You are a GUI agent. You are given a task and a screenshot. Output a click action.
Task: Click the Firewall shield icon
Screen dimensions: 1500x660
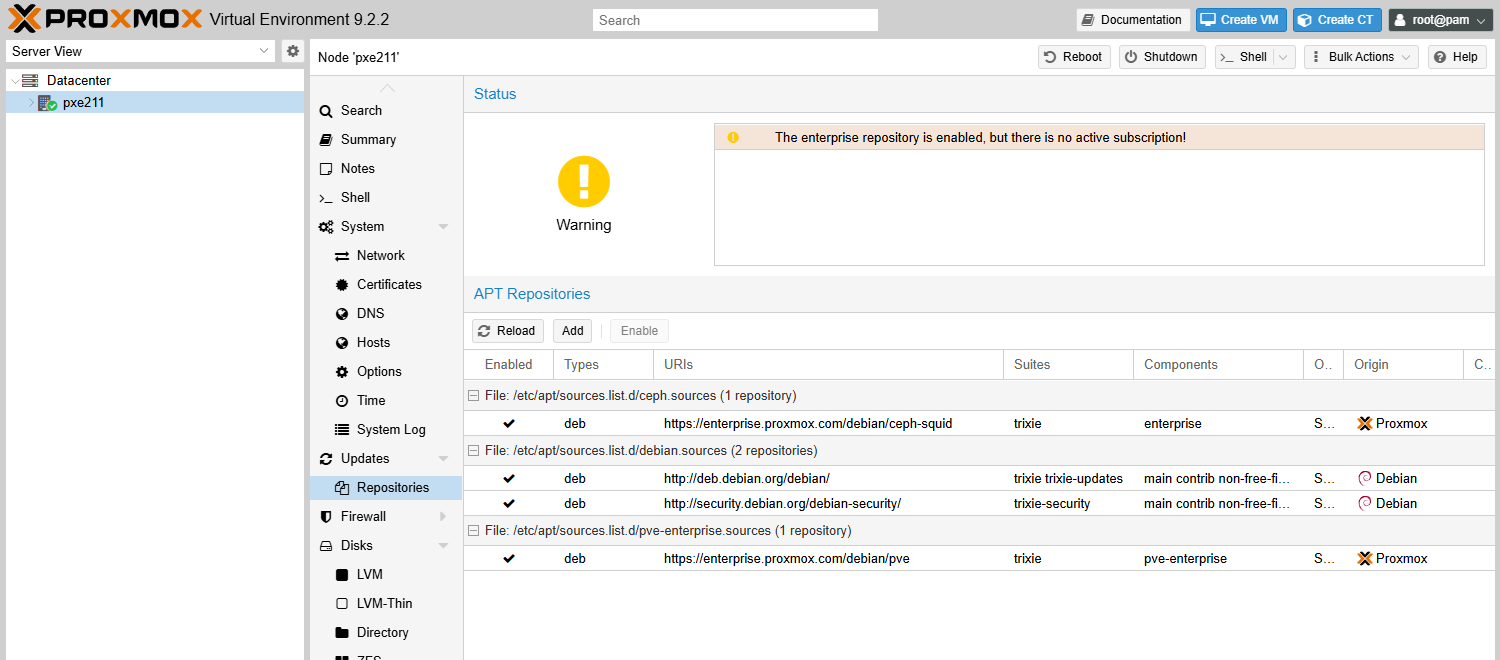326,517
